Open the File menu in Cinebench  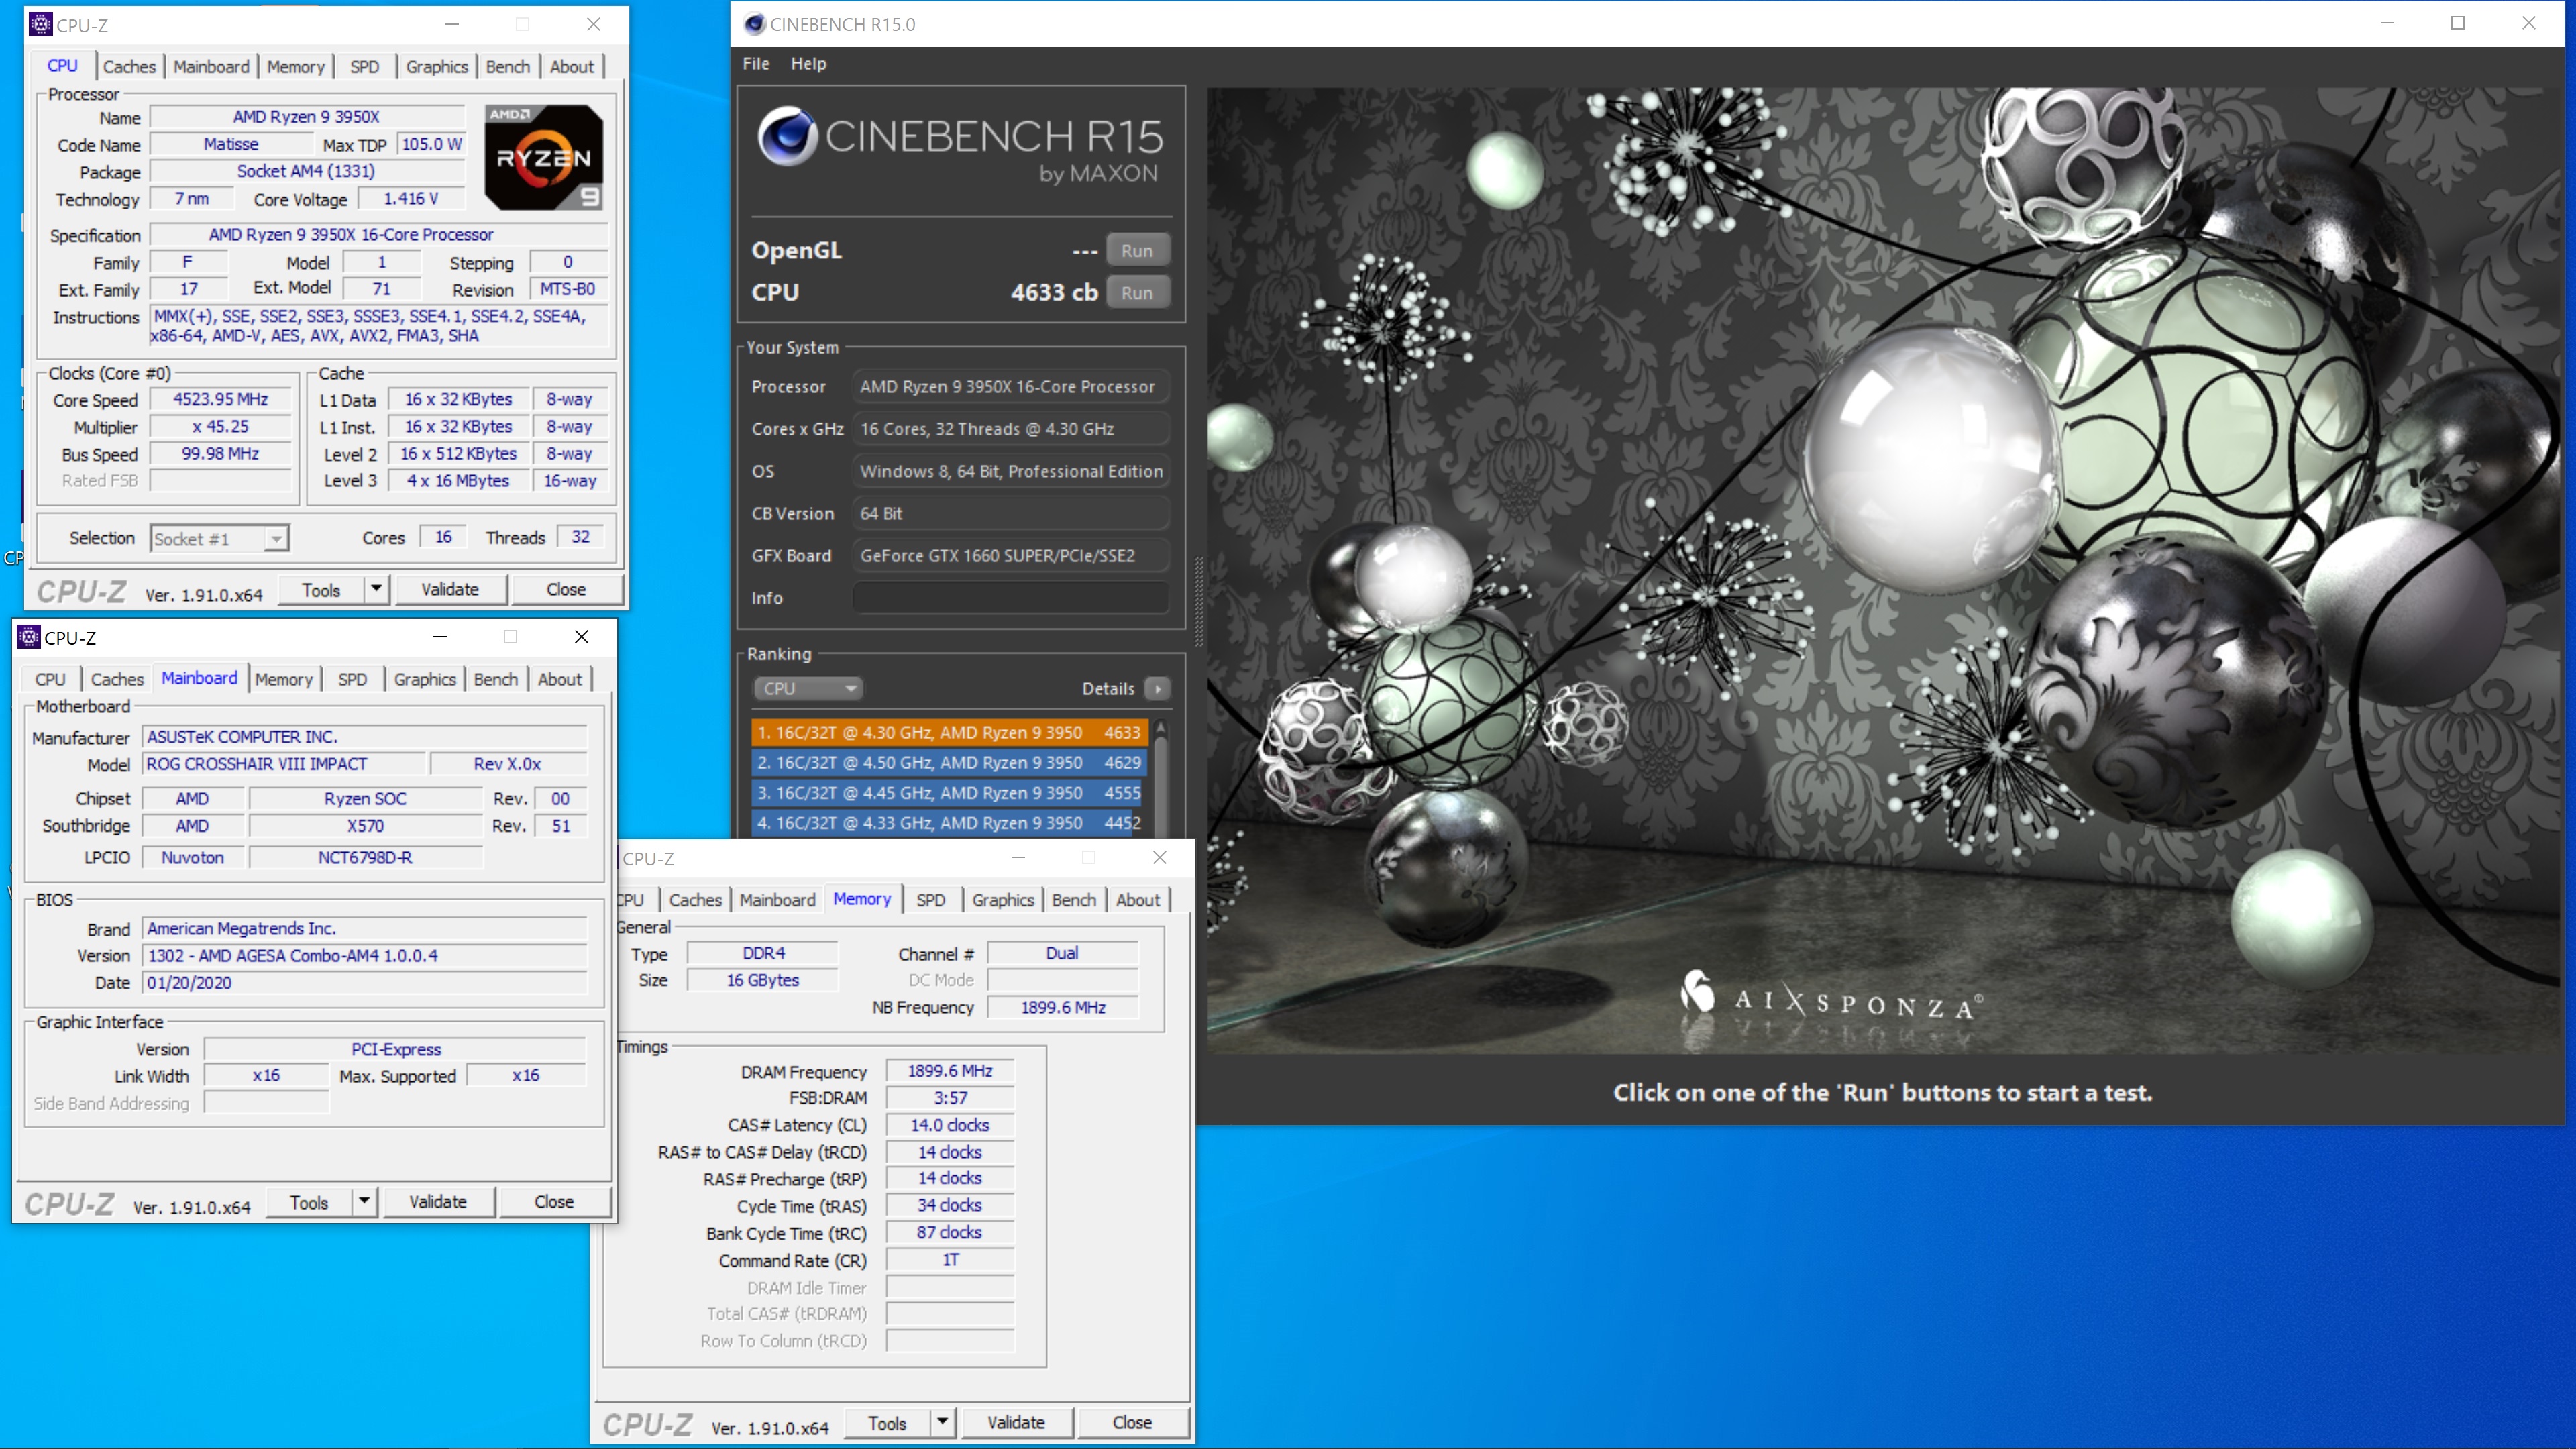click(755, 63)
